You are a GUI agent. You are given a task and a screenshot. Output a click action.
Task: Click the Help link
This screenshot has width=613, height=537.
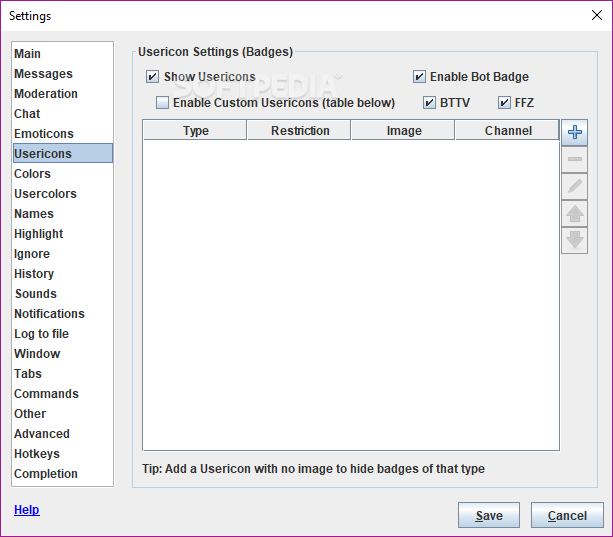[x=27, y=510]
